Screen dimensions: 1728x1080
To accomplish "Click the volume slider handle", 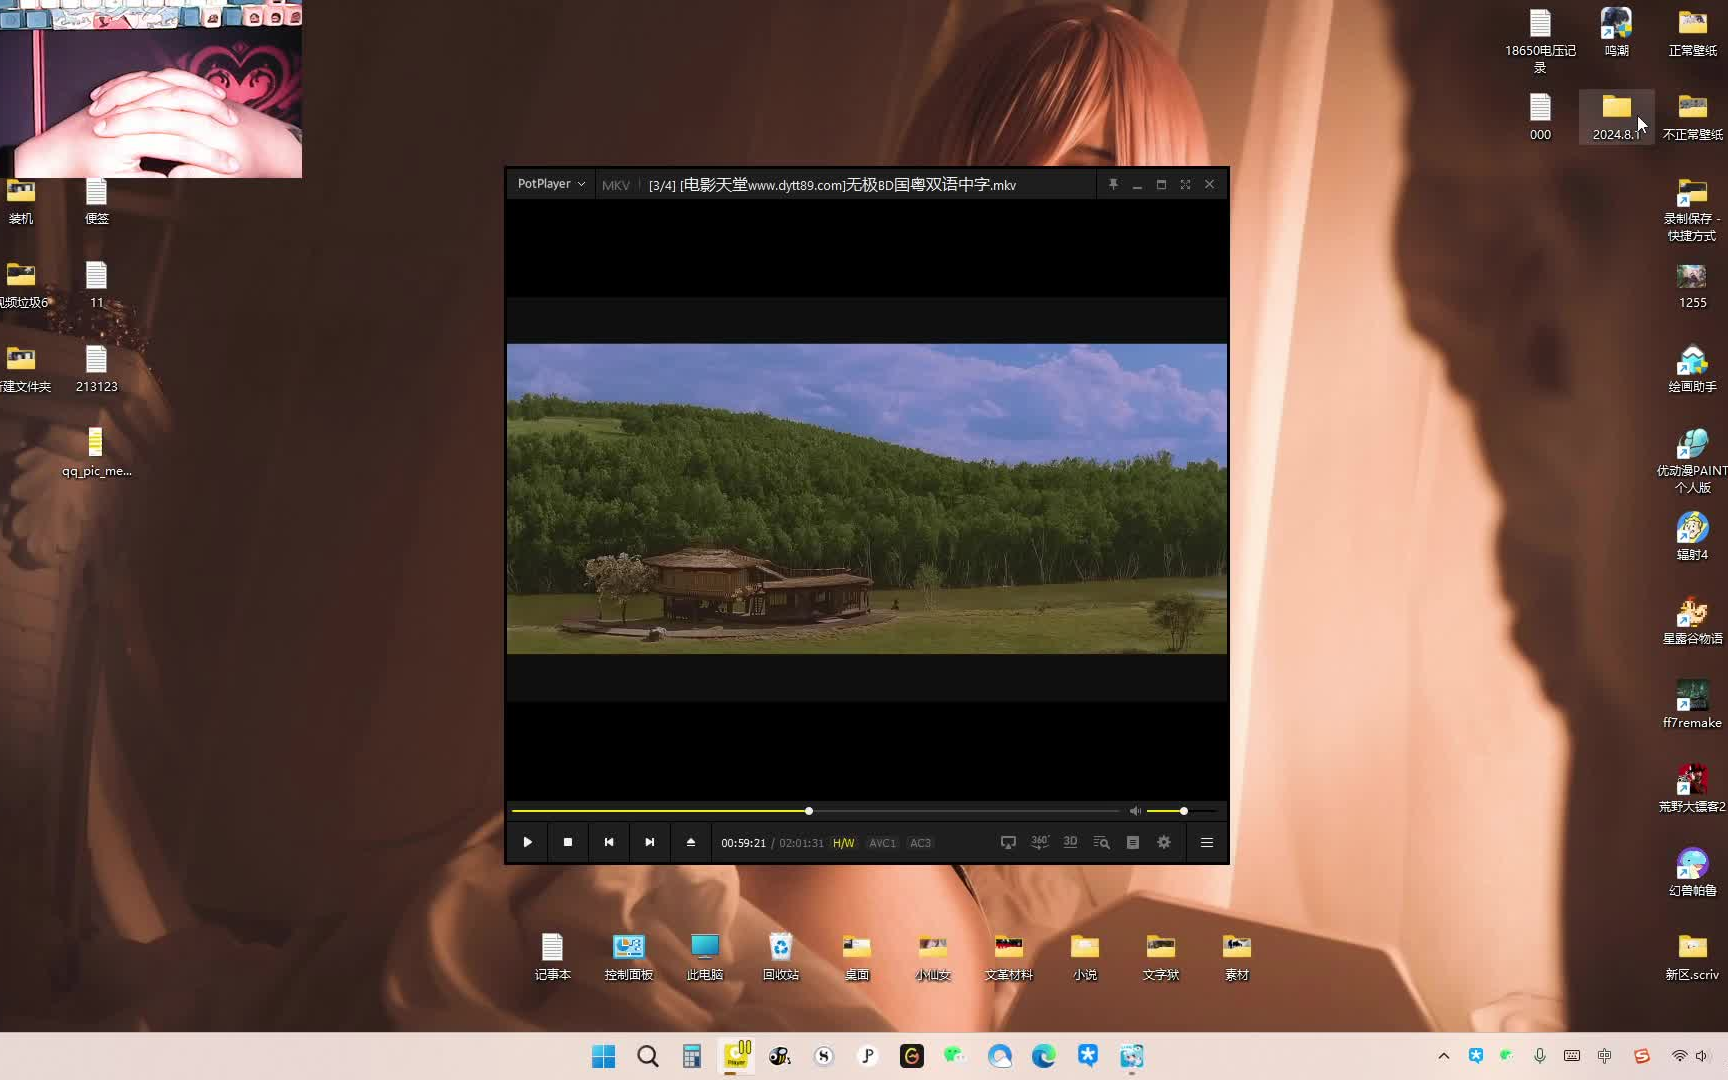I will point(1184,811).
